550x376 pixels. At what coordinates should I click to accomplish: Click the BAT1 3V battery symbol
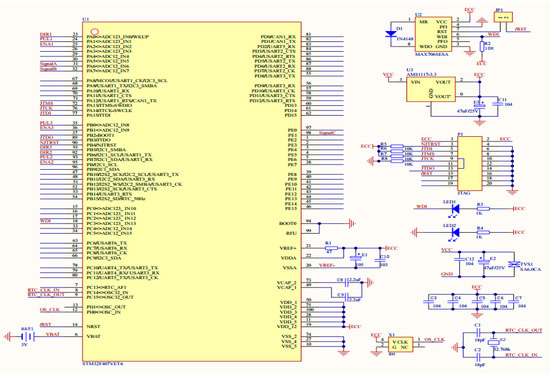(x=27, y=337)
